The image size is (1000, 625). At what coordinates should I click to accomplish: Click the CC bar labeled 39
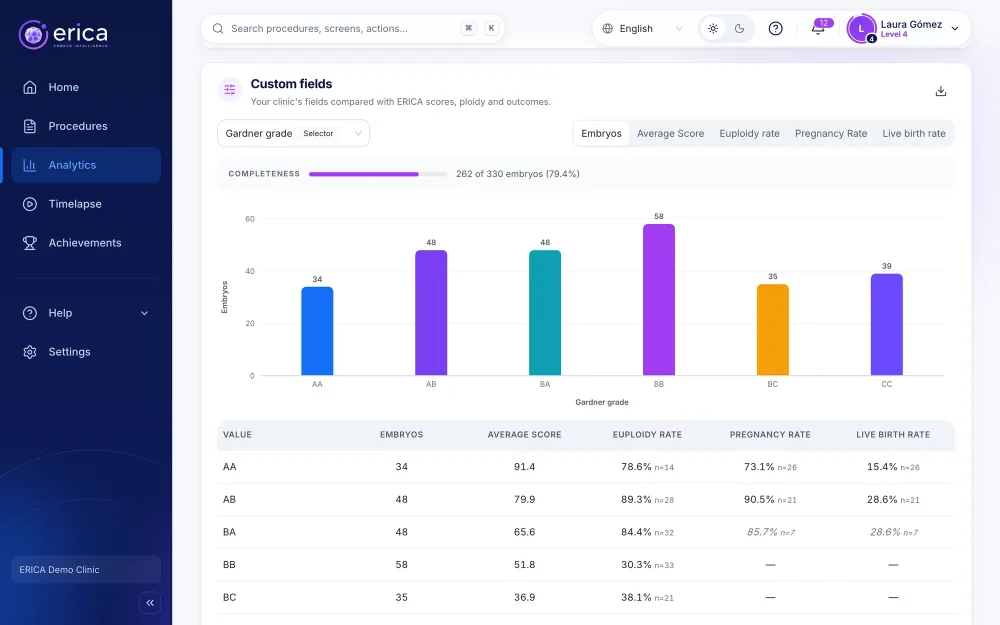click(887, 325)
